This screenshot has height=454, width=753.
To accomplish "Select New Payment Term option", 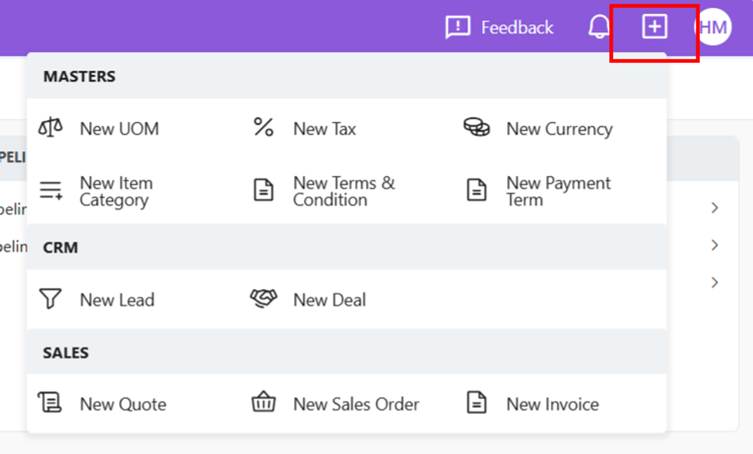I will point(557,191).
